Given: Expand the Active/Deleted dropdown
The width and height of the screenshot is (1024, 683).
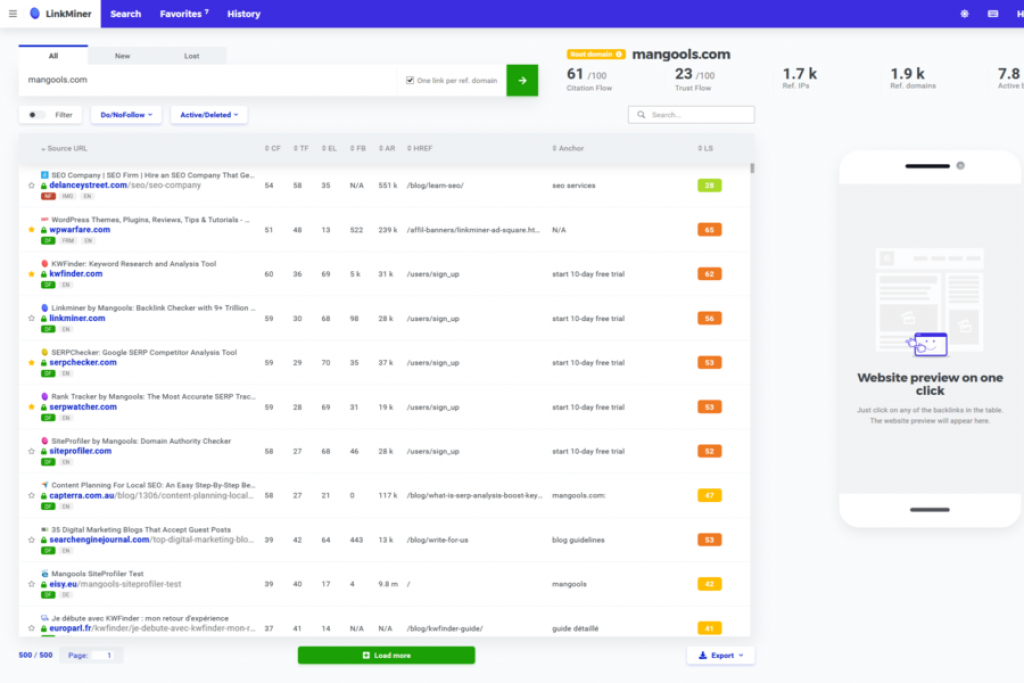Looking at the screenshot, I should coord(209,115).
